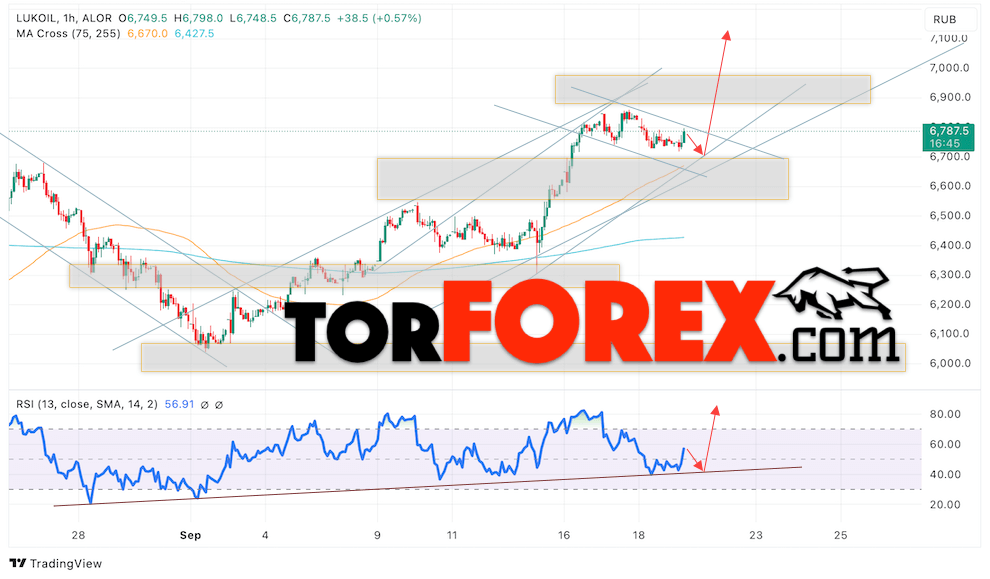Click the RSI value 56.91
Screen dimensions: 990x579
[x=179, y=404]
